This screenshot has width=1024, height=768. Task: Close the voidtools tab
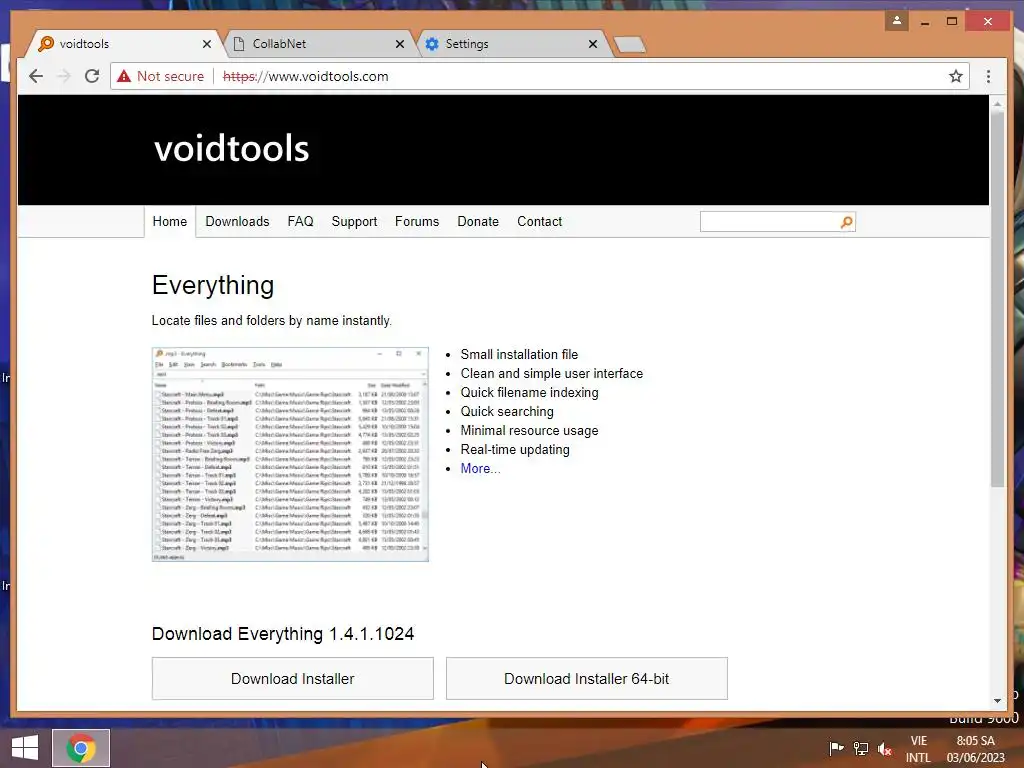(x=207, y=44)
